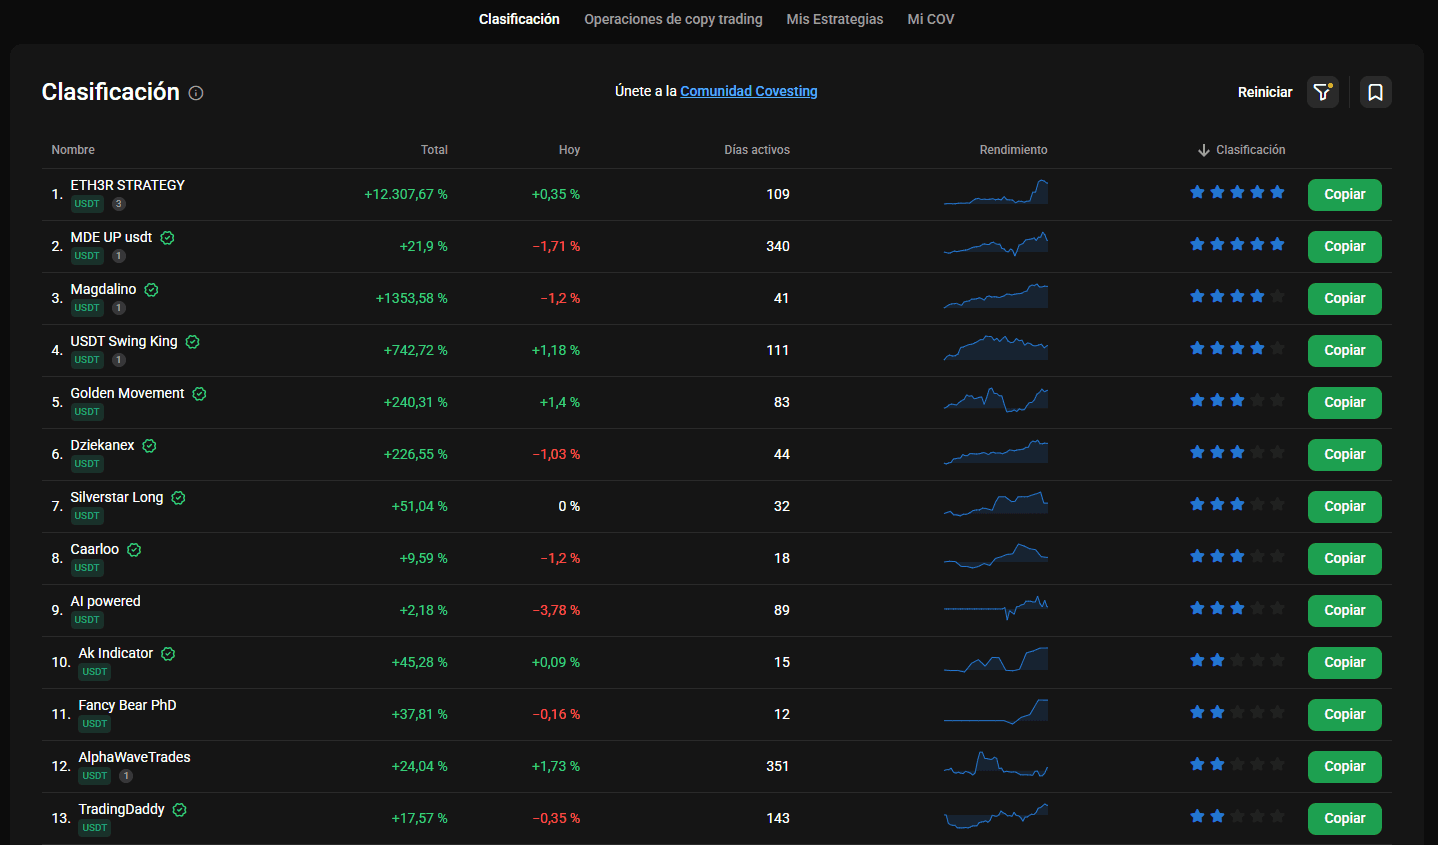Click the Reiniciar filters button
Screen dimensions: 1438x845
point(1265,92)
